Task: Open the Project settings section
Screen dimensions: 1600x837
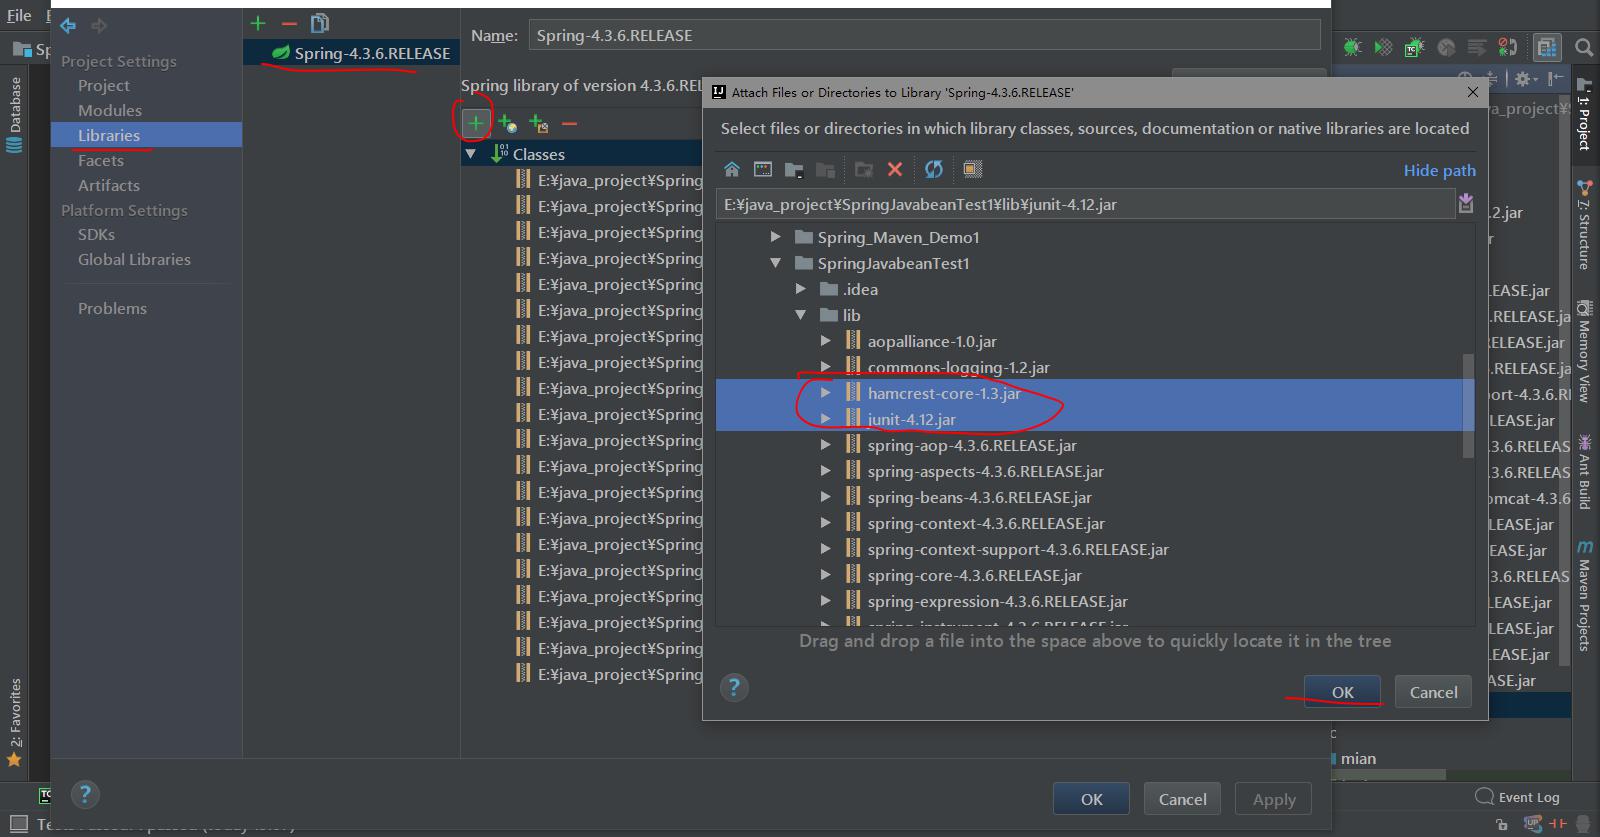Action: [x=104, y=85]
